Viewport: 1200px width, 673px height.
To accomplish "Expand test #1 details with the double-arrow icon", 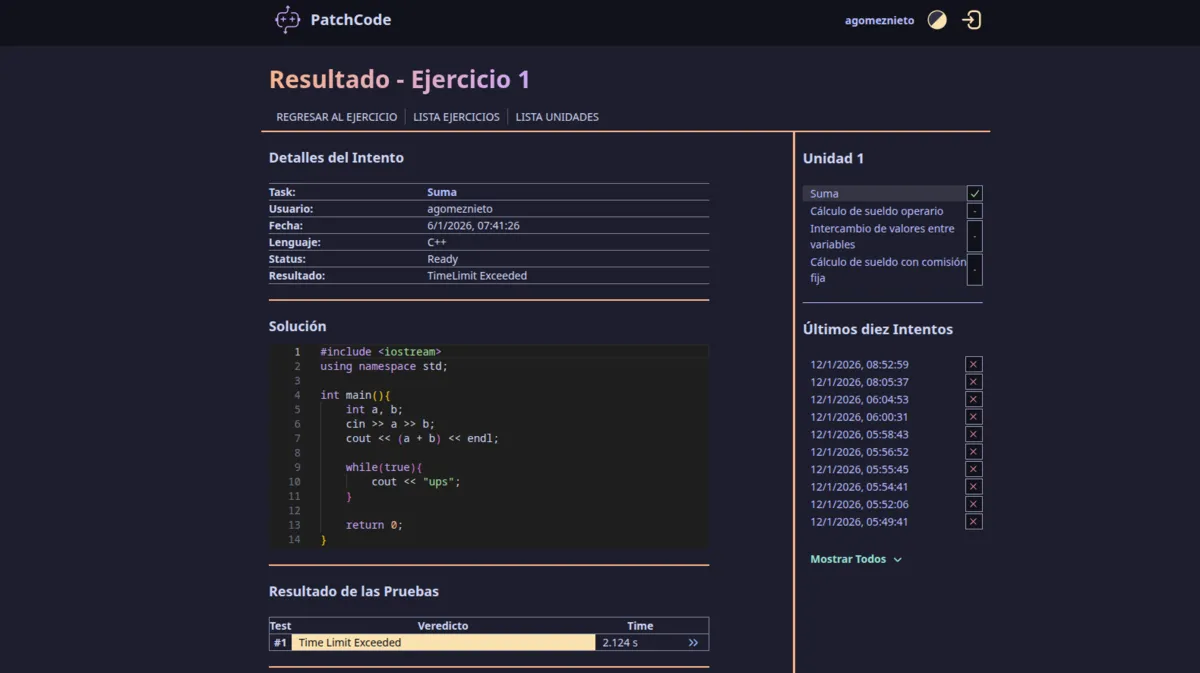I will 693,642.
